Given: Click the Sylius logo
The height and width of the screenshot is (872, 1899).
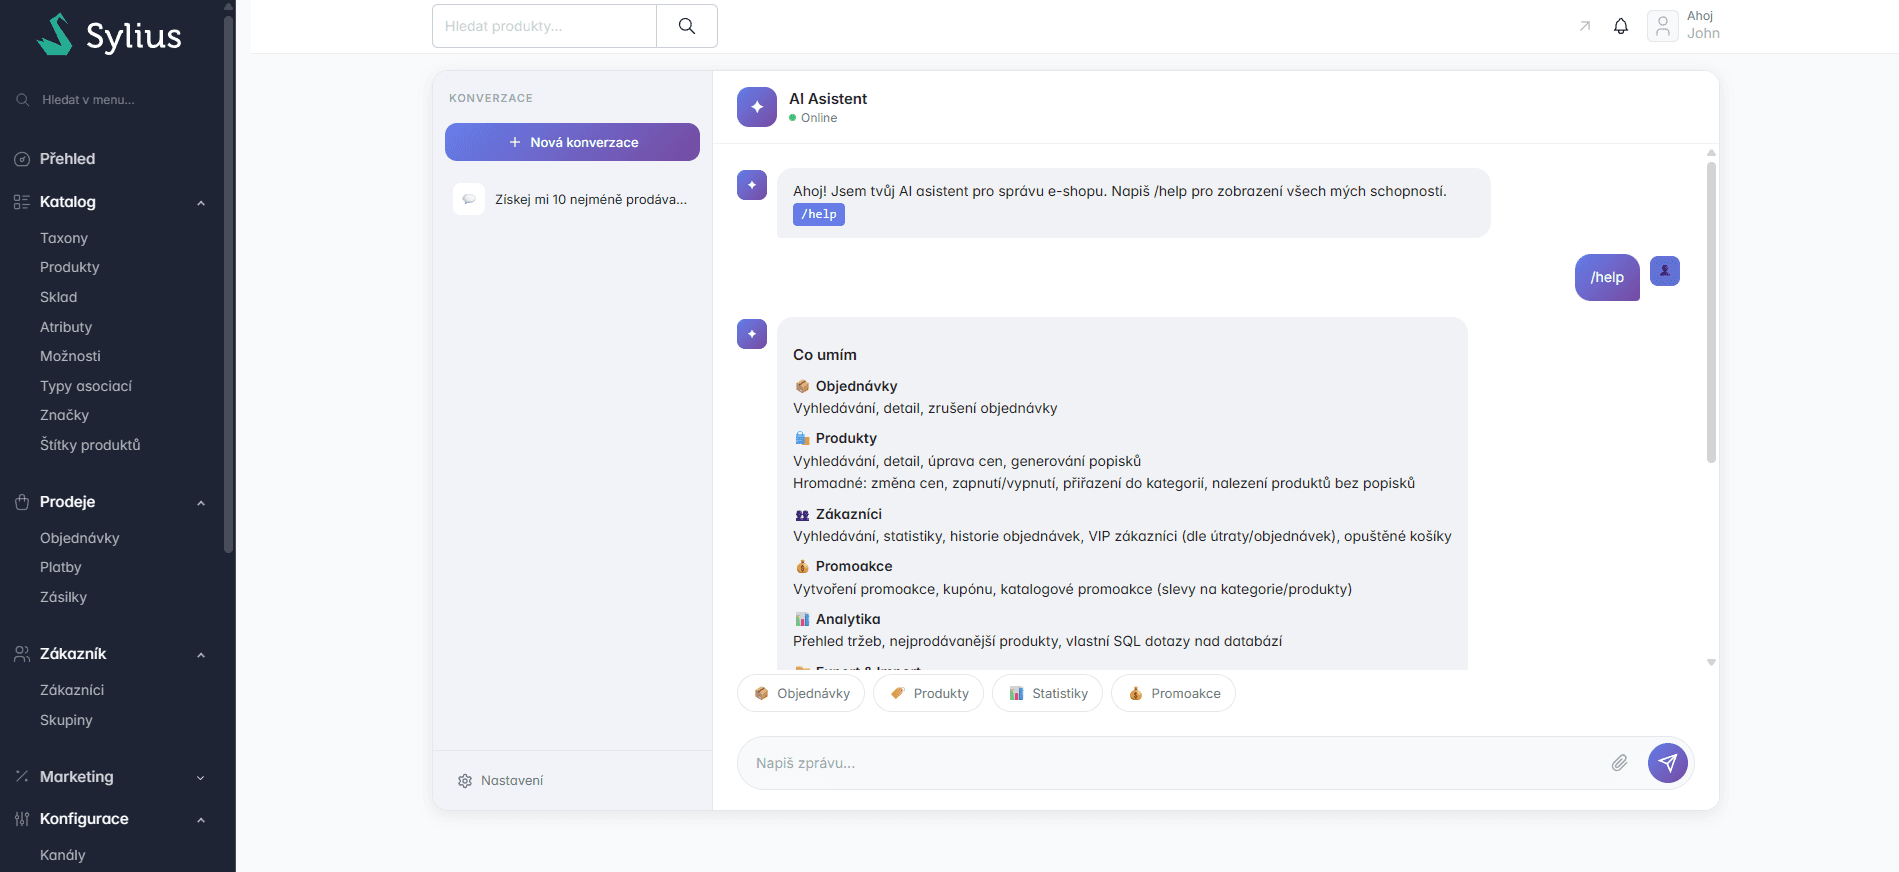Looking at the screenshot, I should coord(110,35).
